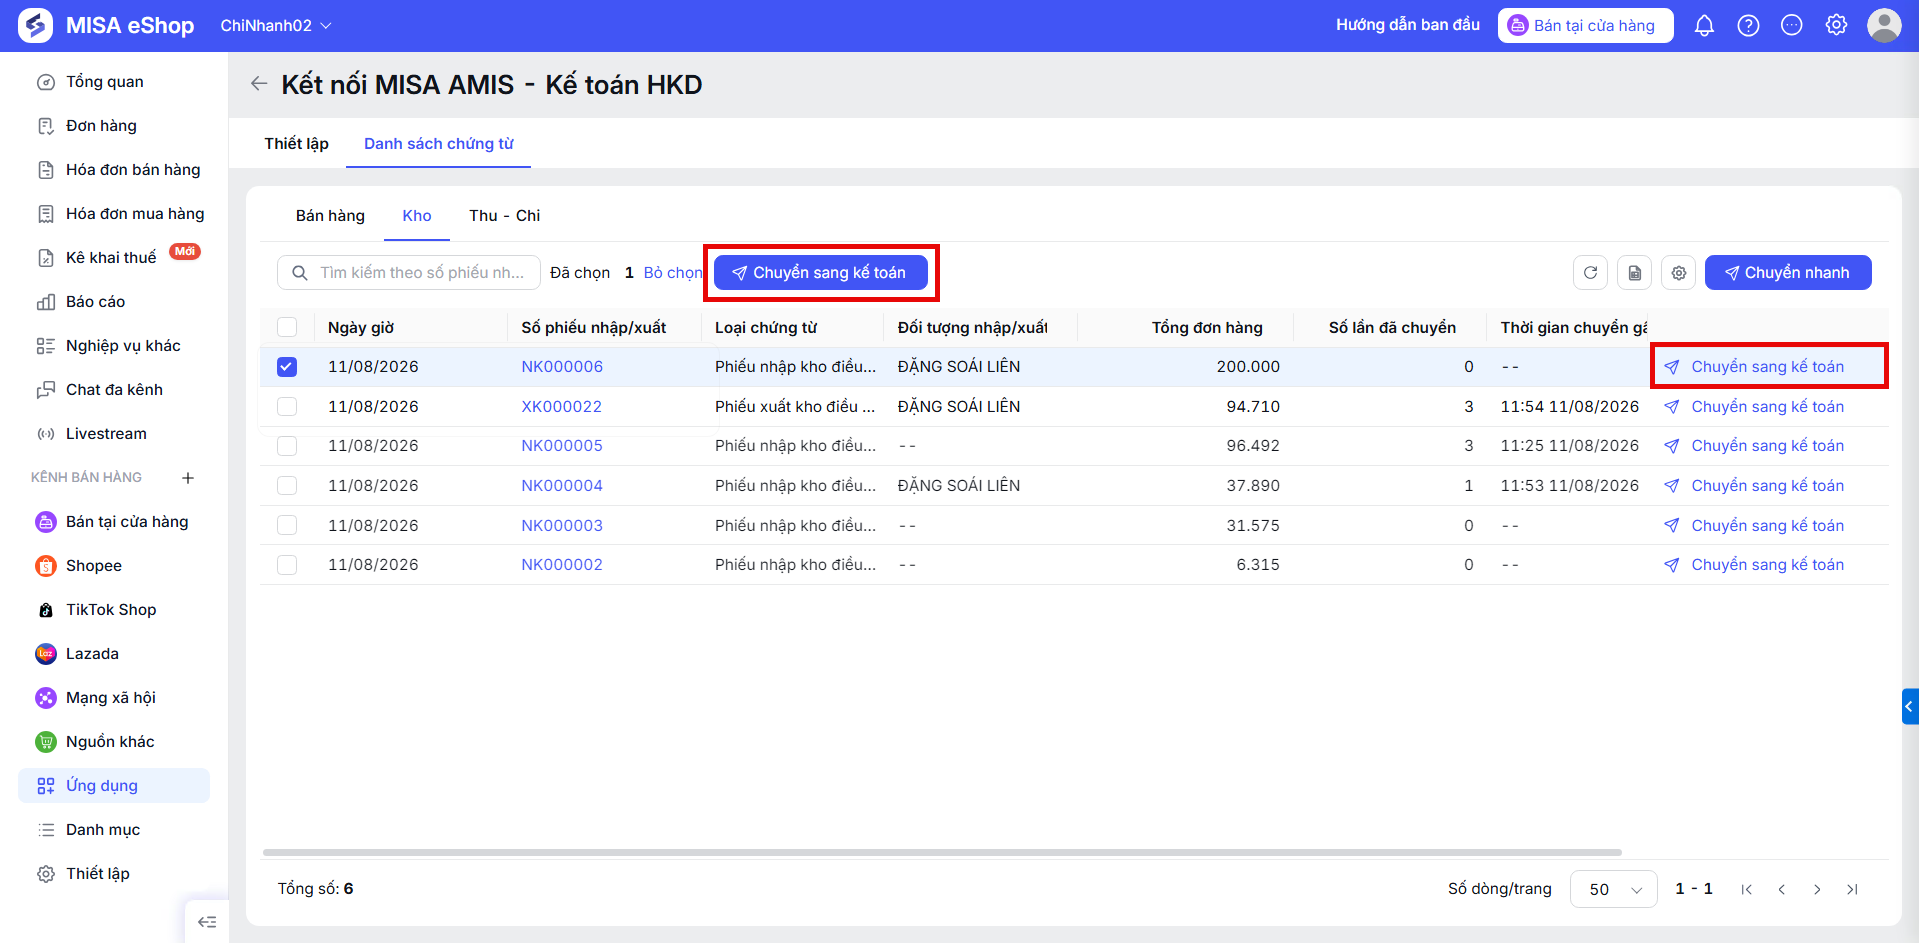
Task: Click the Số lần đã chuyển column header
Action: (x=1392, y=328)
